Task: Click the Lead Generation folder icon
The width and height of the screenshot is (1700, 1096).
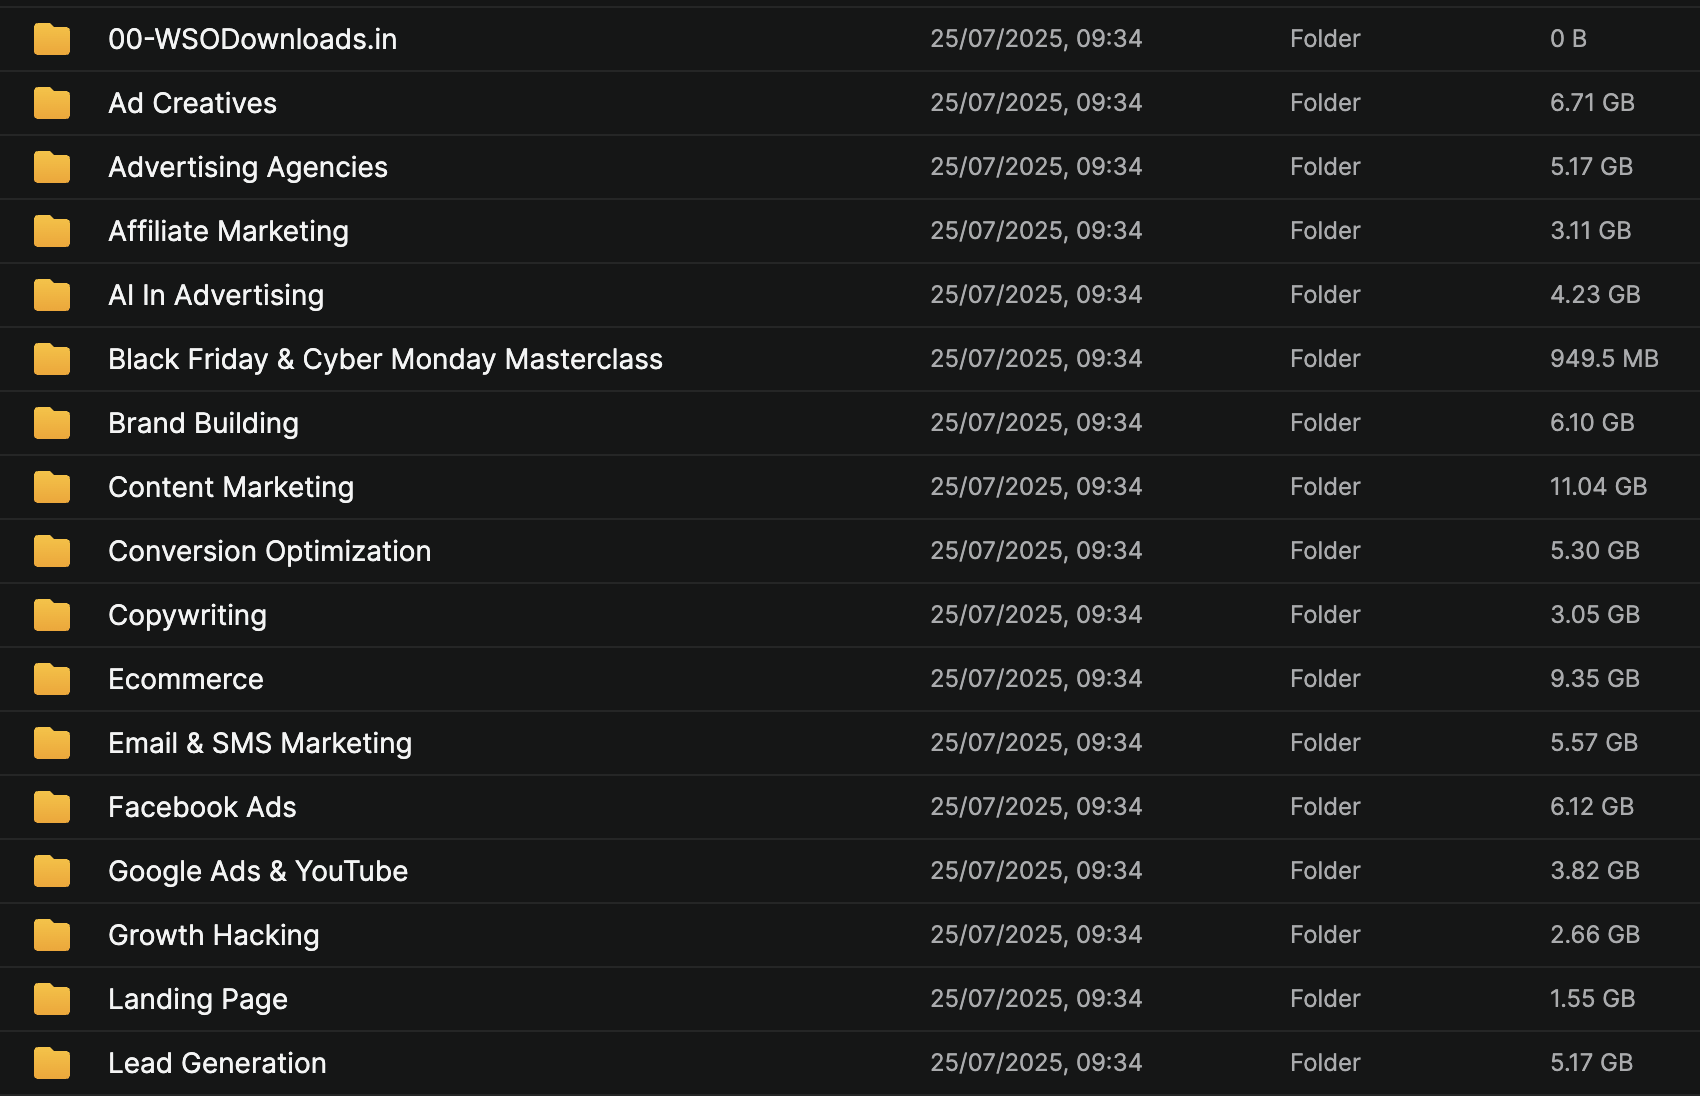Action: (x=52, y=1063)
